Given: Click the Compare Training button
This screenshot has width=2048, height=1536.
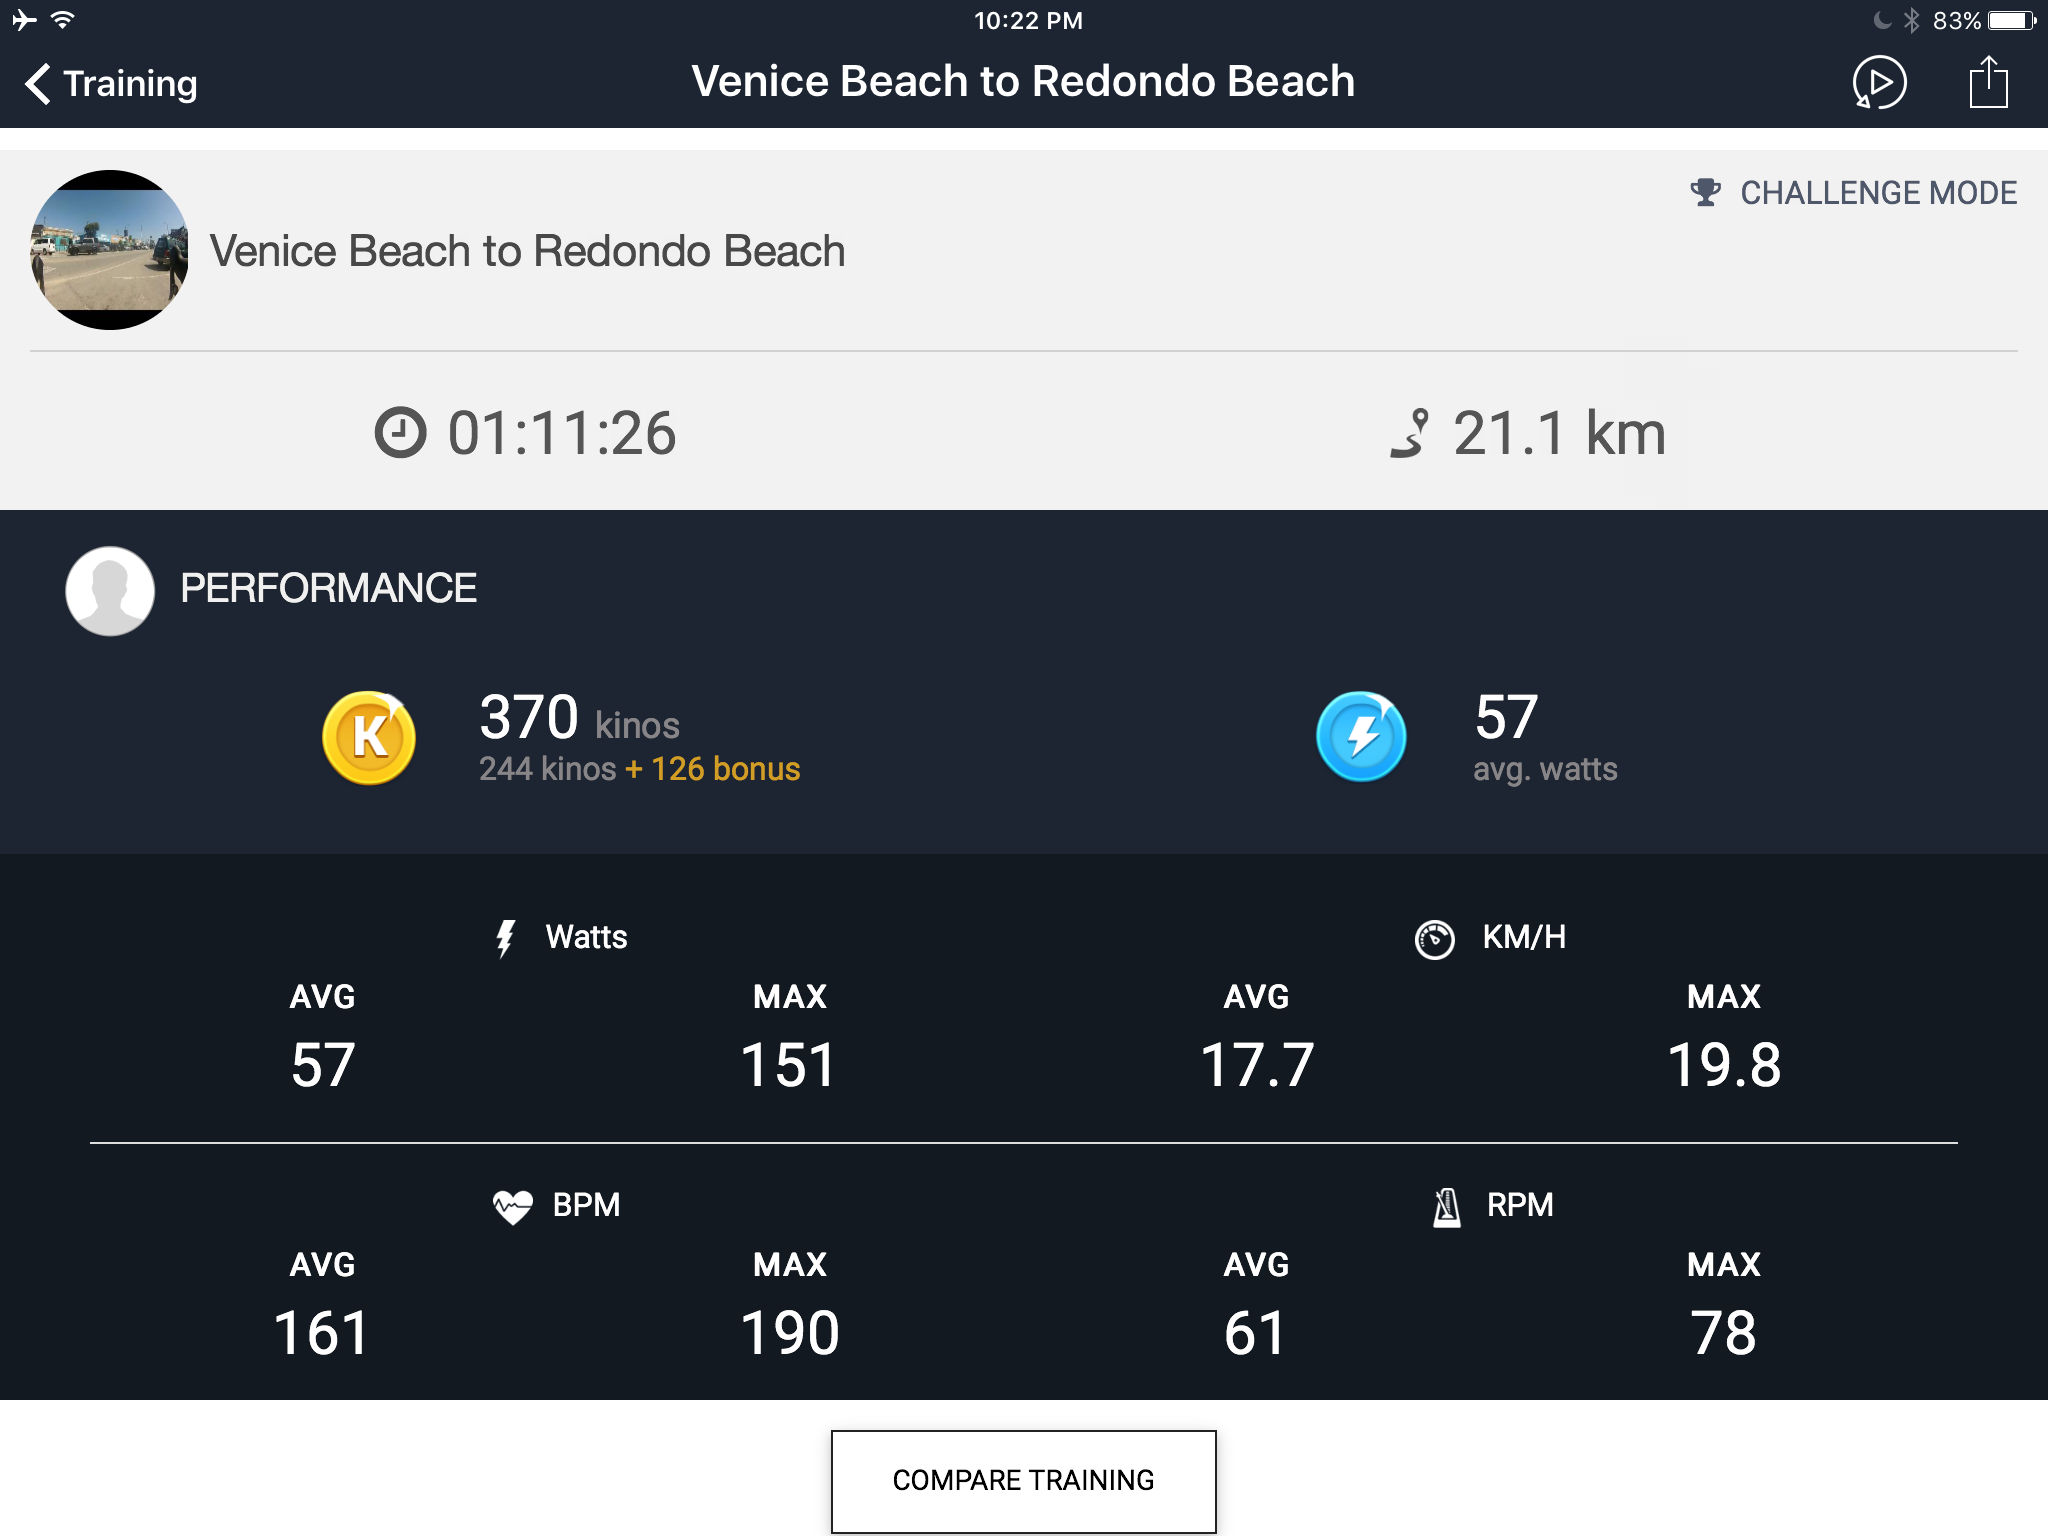Looking at the screenshot, I should (1023, 1481).
